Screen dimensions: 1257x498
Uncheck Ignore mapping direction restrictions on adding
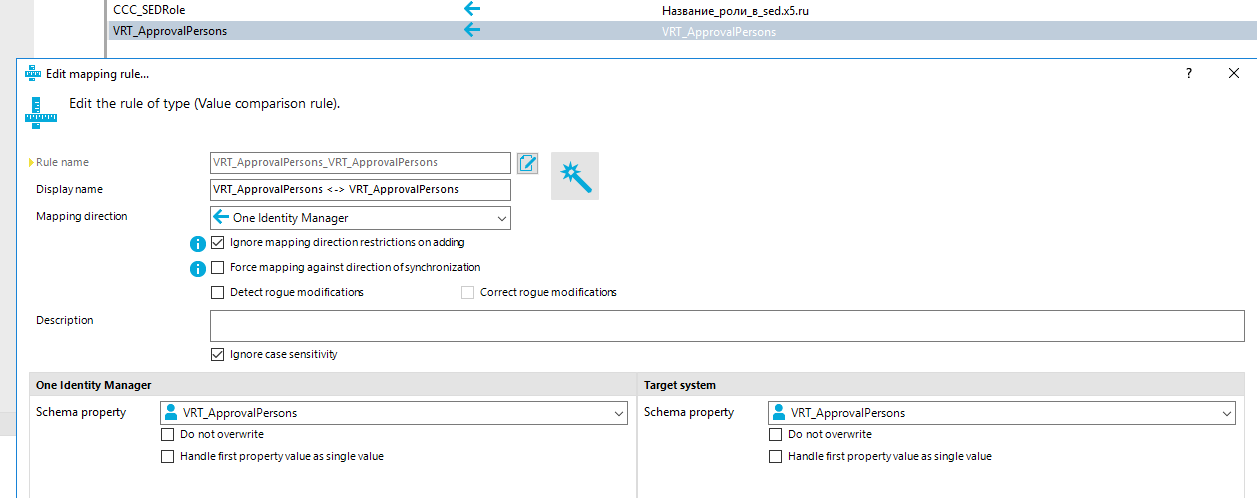pos(218,243)
